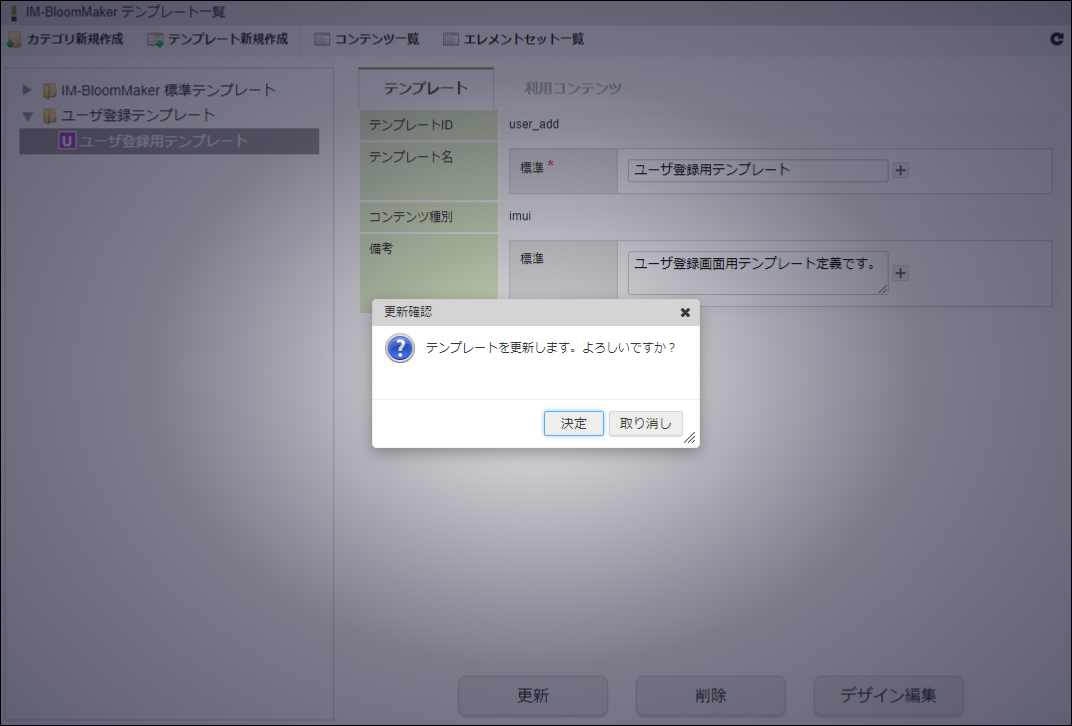Click the refresh icon in toolbar

tap(1056, 39)
